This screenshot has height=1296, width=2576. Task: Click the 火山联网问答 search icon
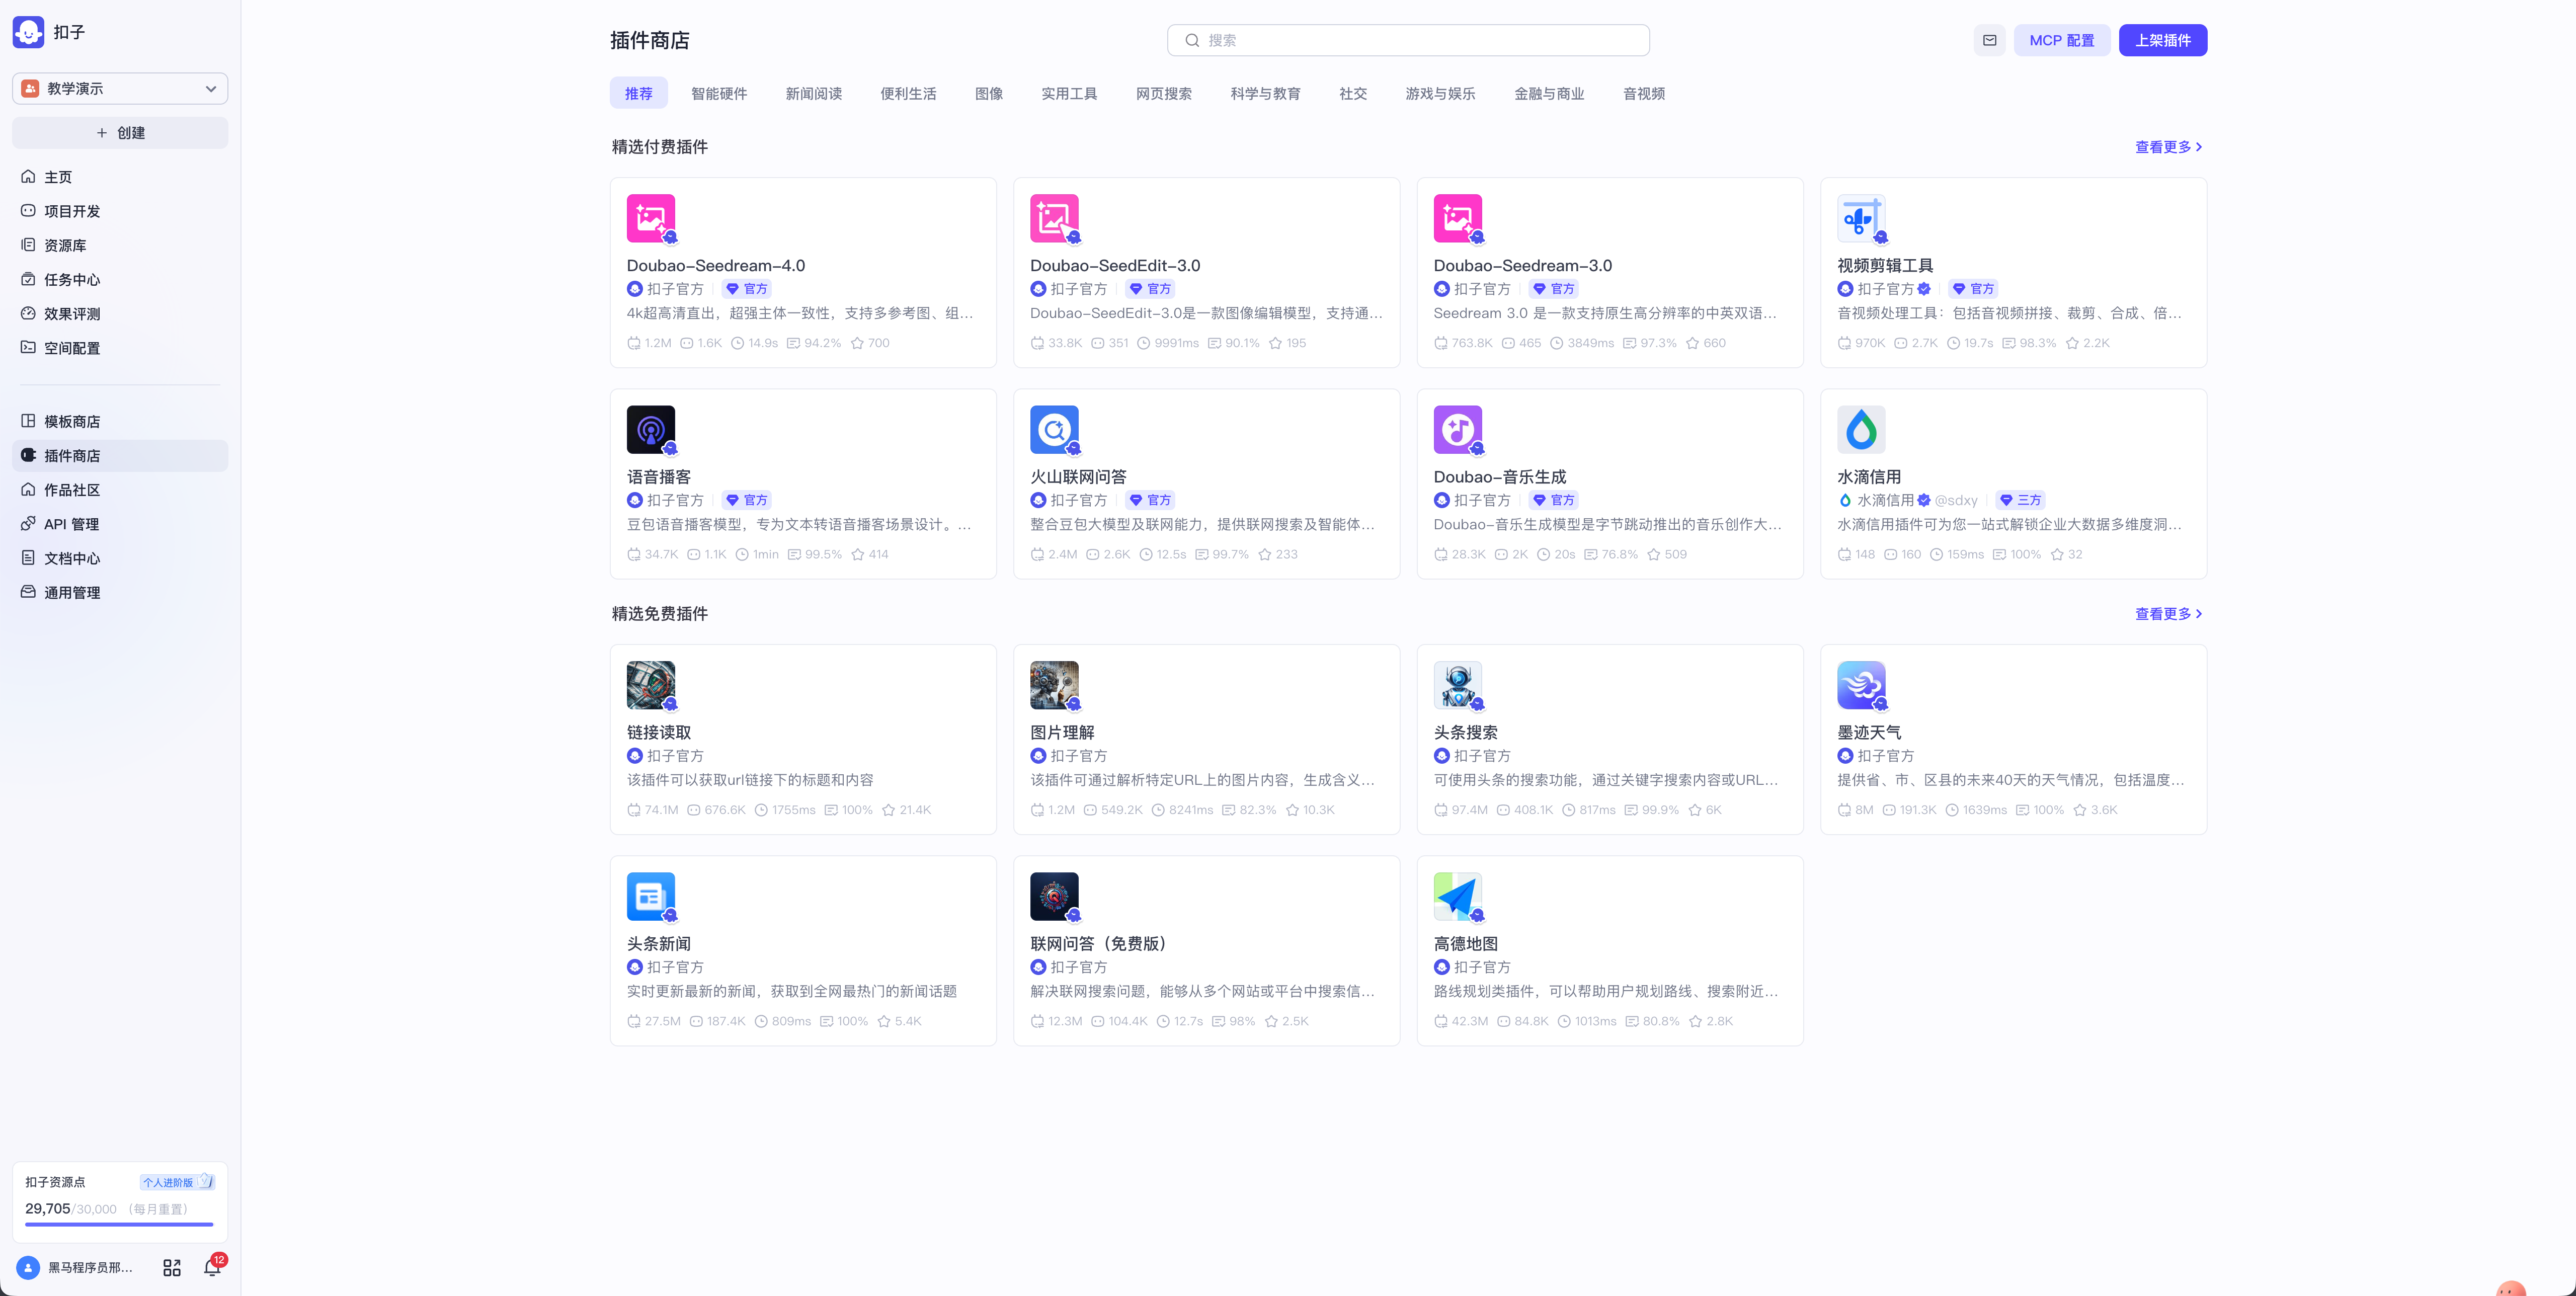[x=1054, y=429]
